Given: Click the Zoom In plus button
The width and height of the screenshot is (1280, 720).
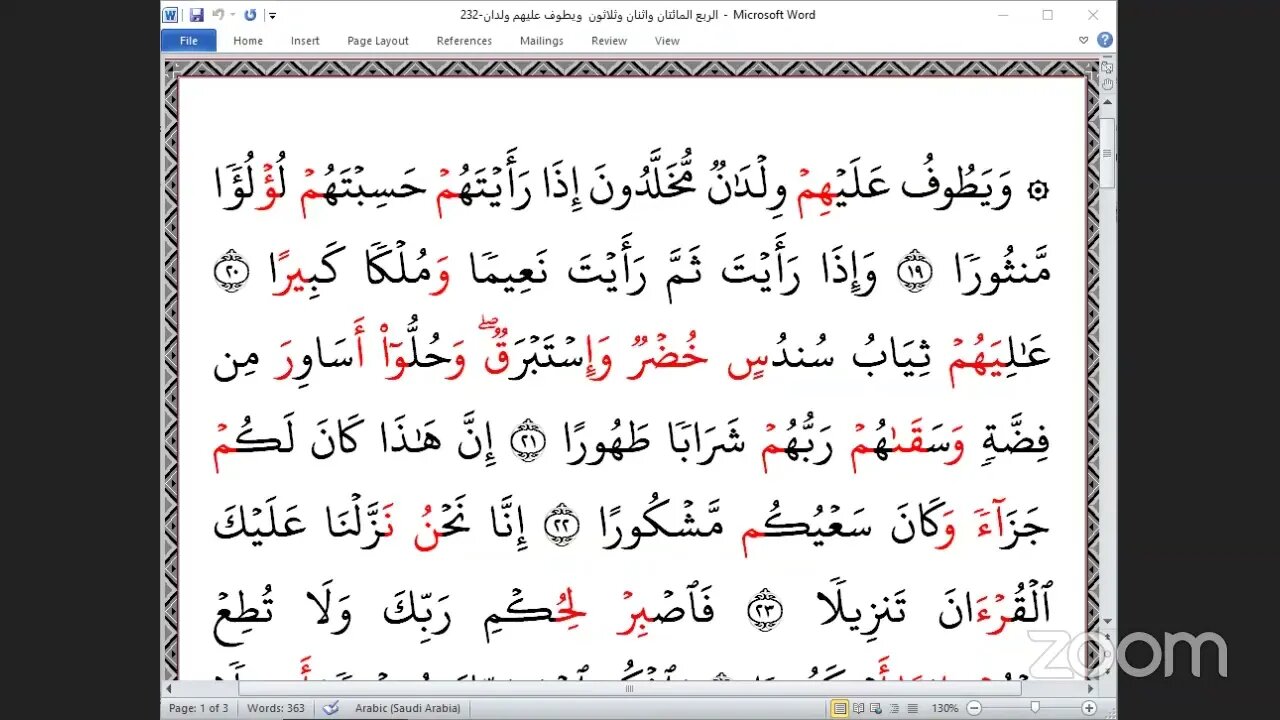Looking at the screenshot, I should coord(1089,708).
